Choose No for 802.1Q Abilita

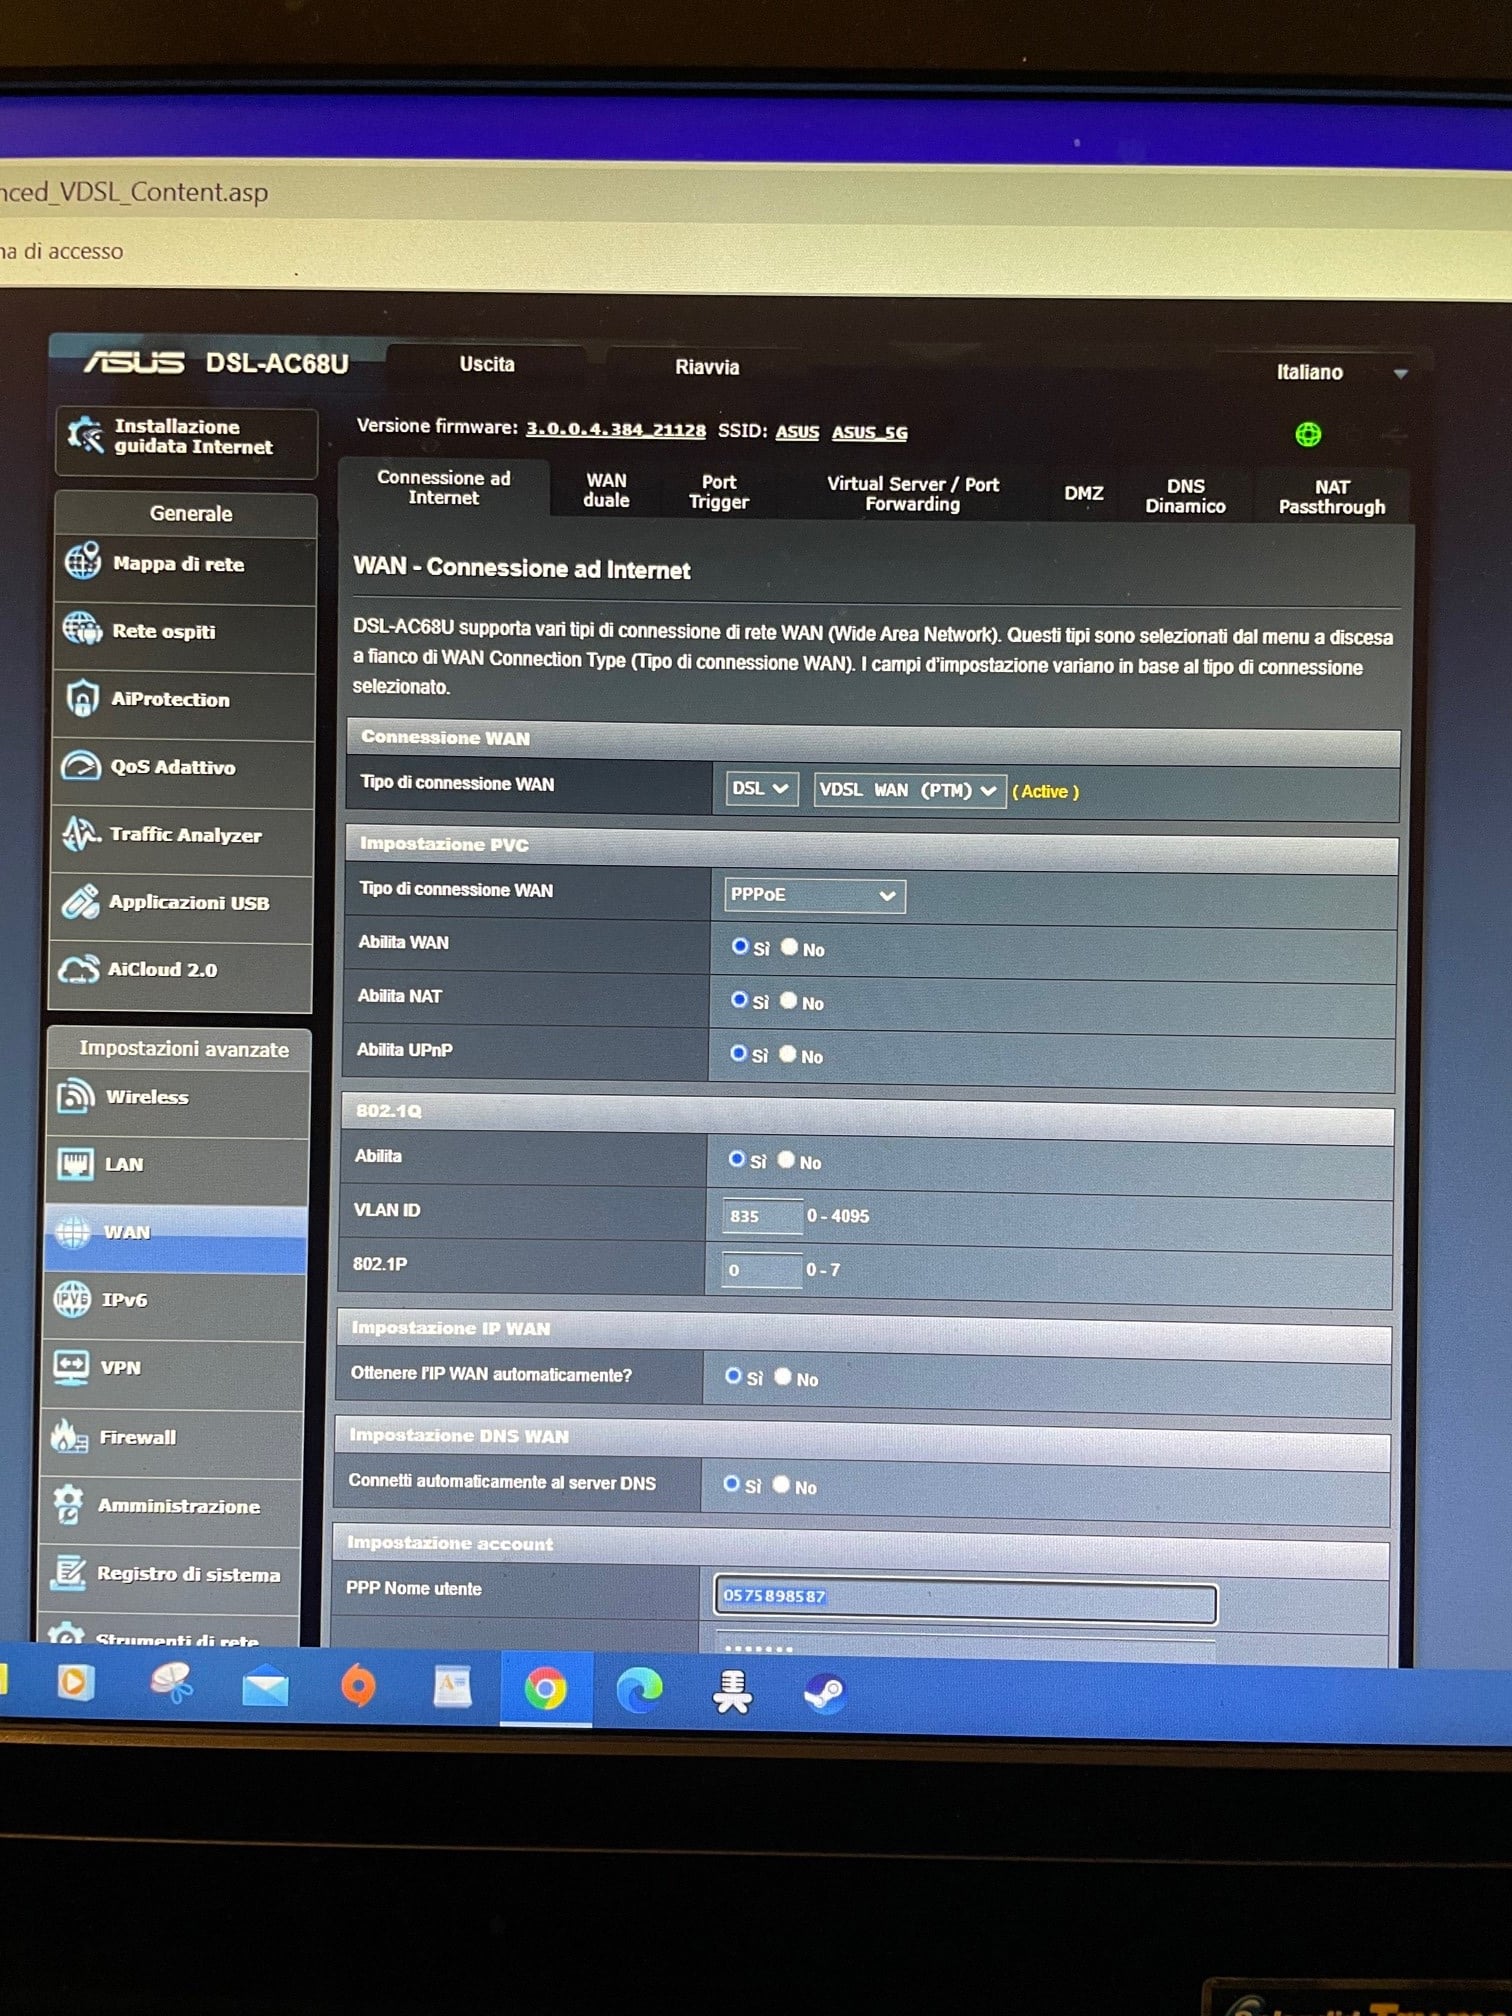[786, 1160]
